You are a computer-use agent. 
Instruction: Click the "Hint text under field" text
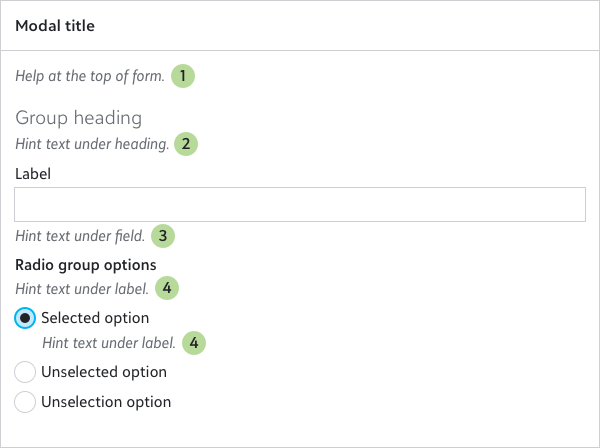(80, 237)
